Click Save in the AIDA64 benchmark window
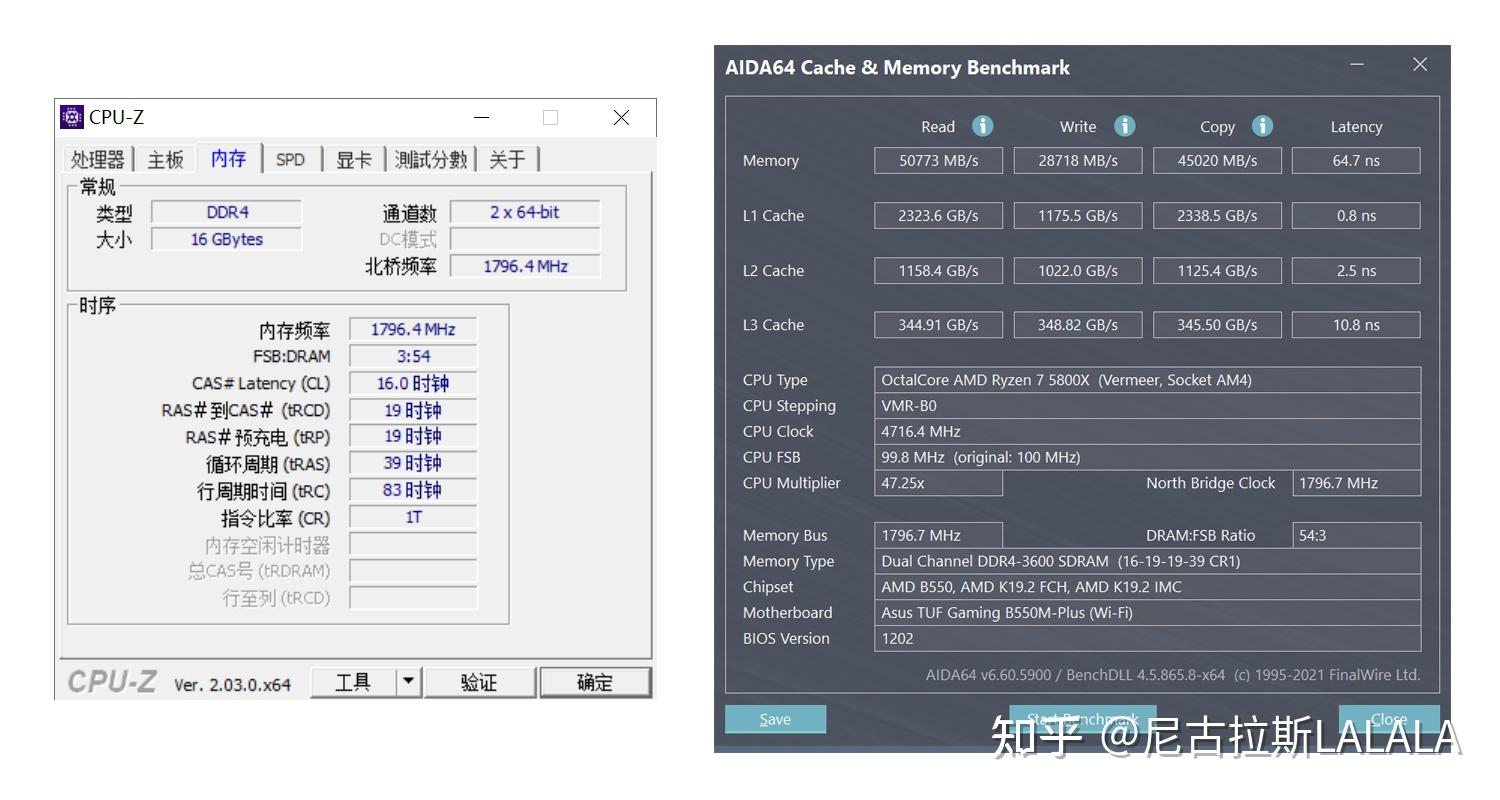1500x800 pixels. 775,718
